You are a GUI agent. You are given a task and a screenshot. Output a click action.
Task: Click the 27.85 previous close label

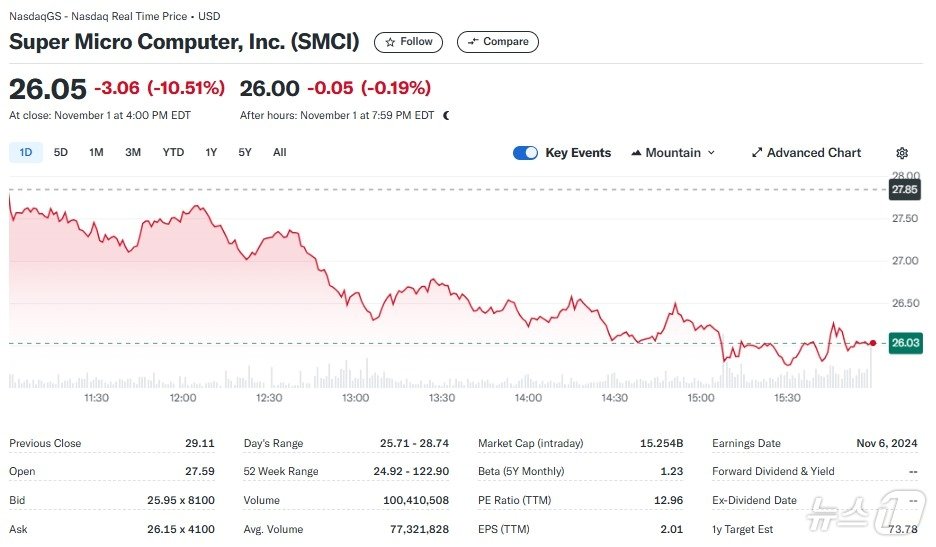pyautogui.click(x=905, y=189)
